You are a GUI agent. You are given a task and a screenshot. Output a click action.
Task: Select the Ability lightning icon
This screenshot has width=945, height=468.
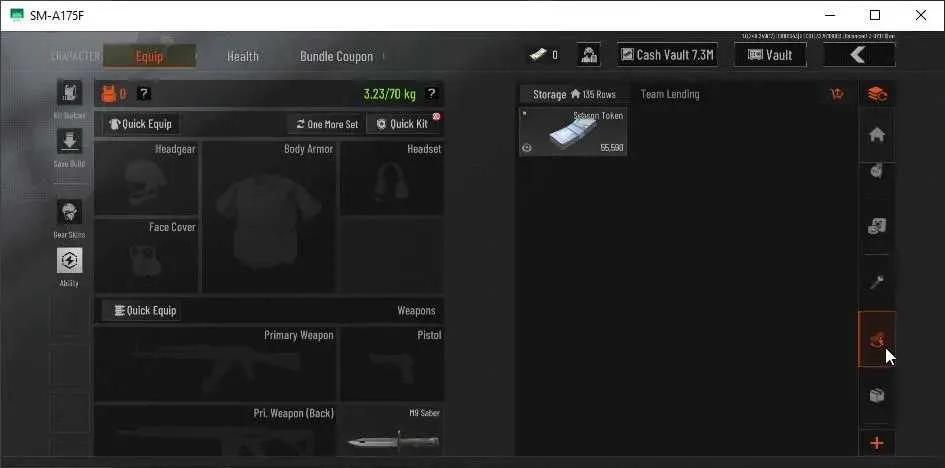click(x=69, y=261)
